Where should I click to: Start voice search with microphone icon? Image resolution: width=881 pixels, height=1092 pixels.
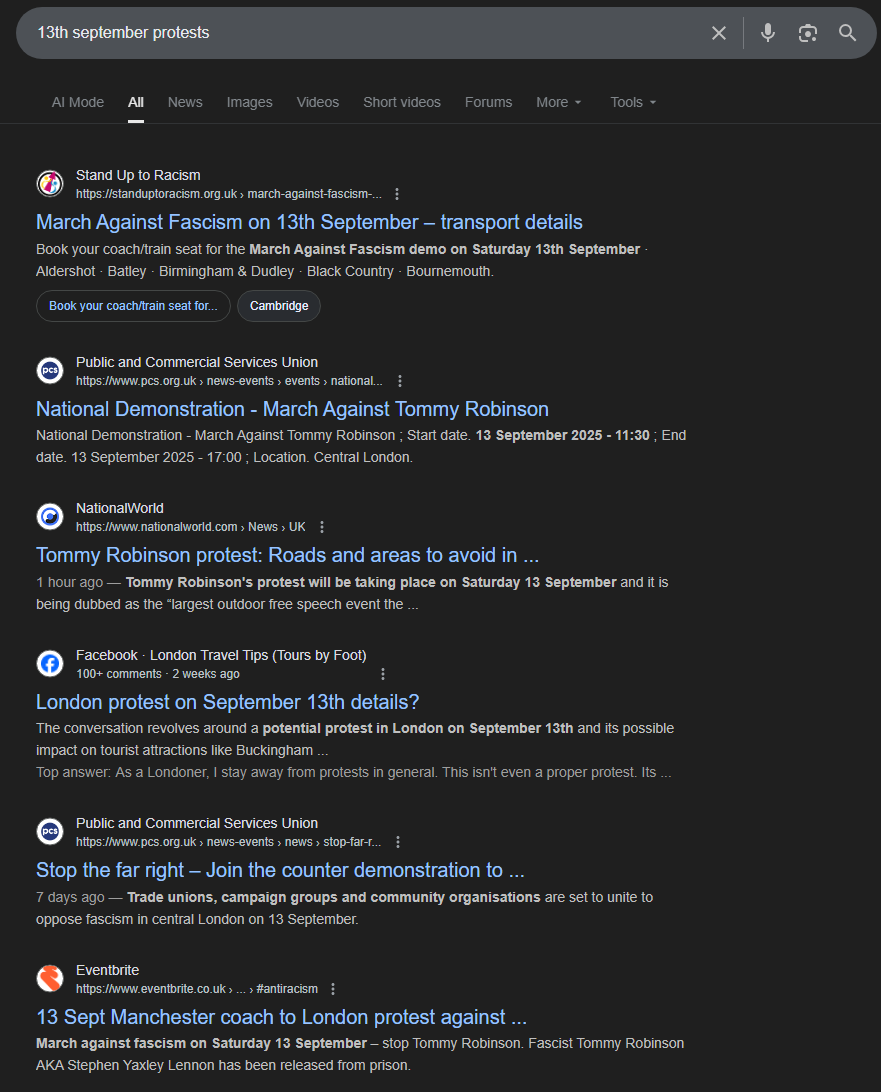[767, 33]
